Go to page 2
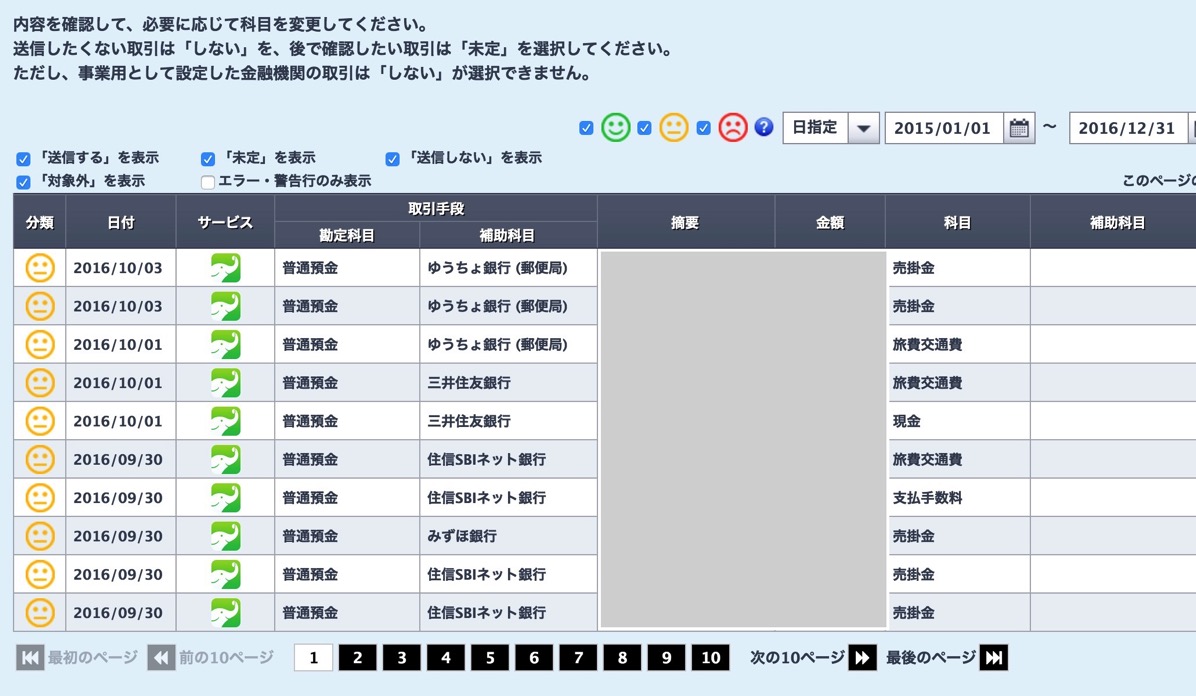This screenshot has width=1196, height=696. pos(358,658)
